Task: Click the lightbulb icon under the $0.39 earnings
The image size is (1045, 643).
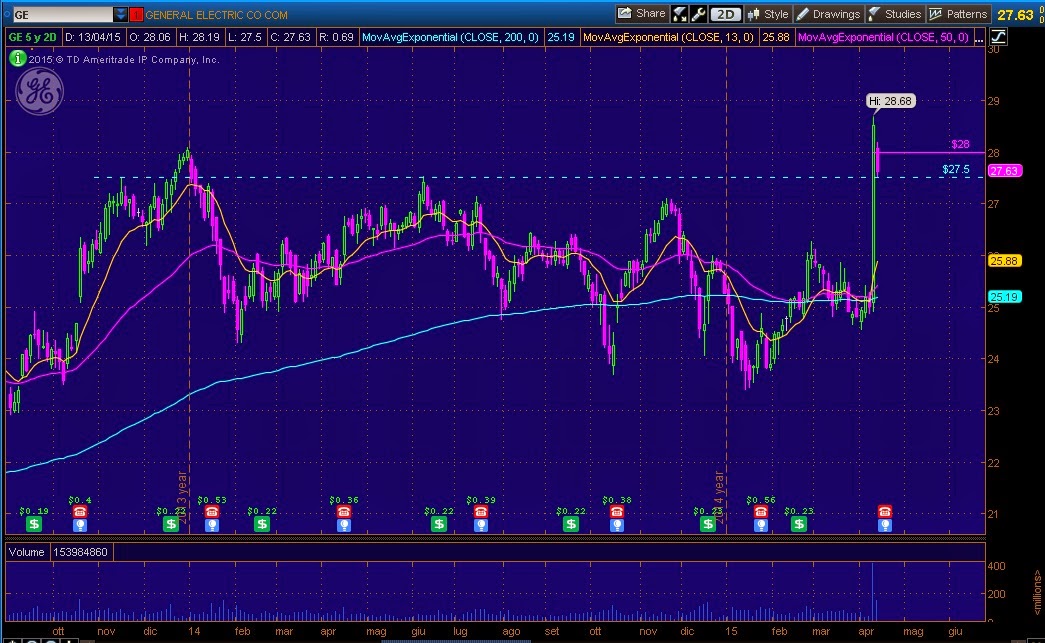Action: 481,524
